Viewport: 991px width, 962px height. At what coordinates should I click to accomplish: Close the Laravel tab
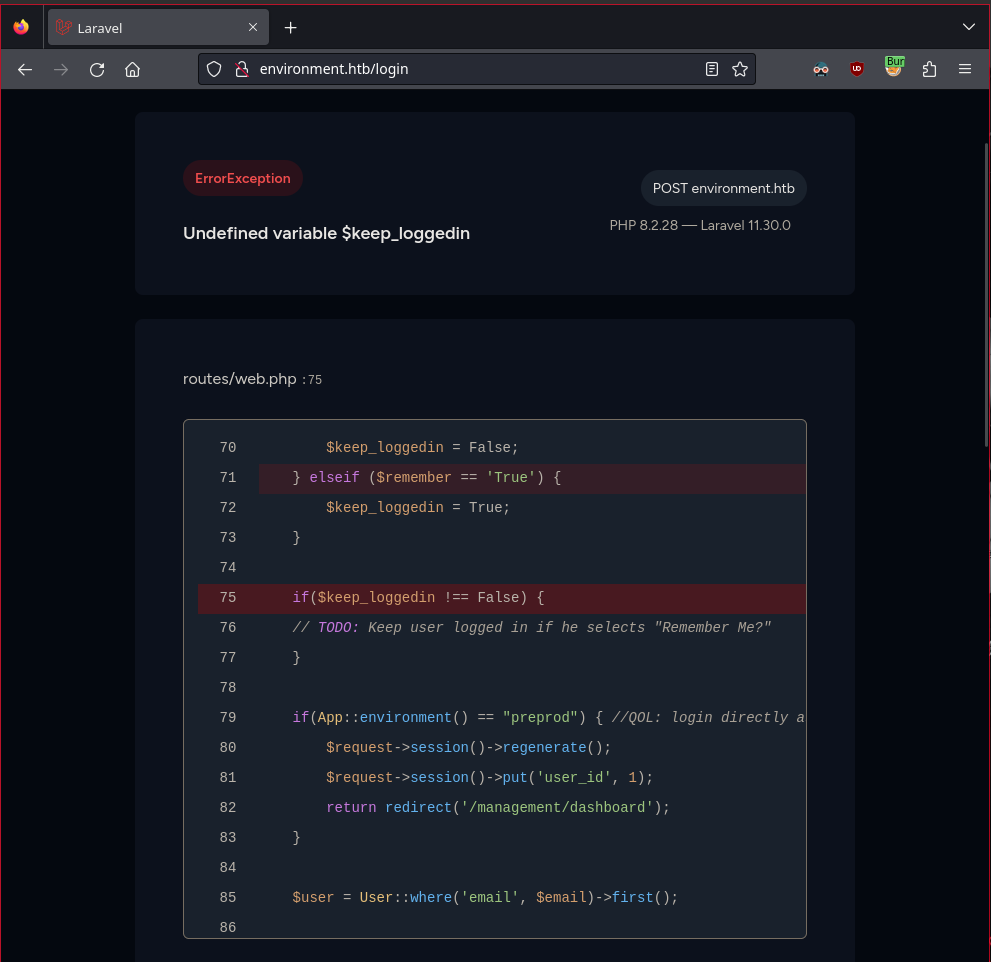(x=253, y=27)
